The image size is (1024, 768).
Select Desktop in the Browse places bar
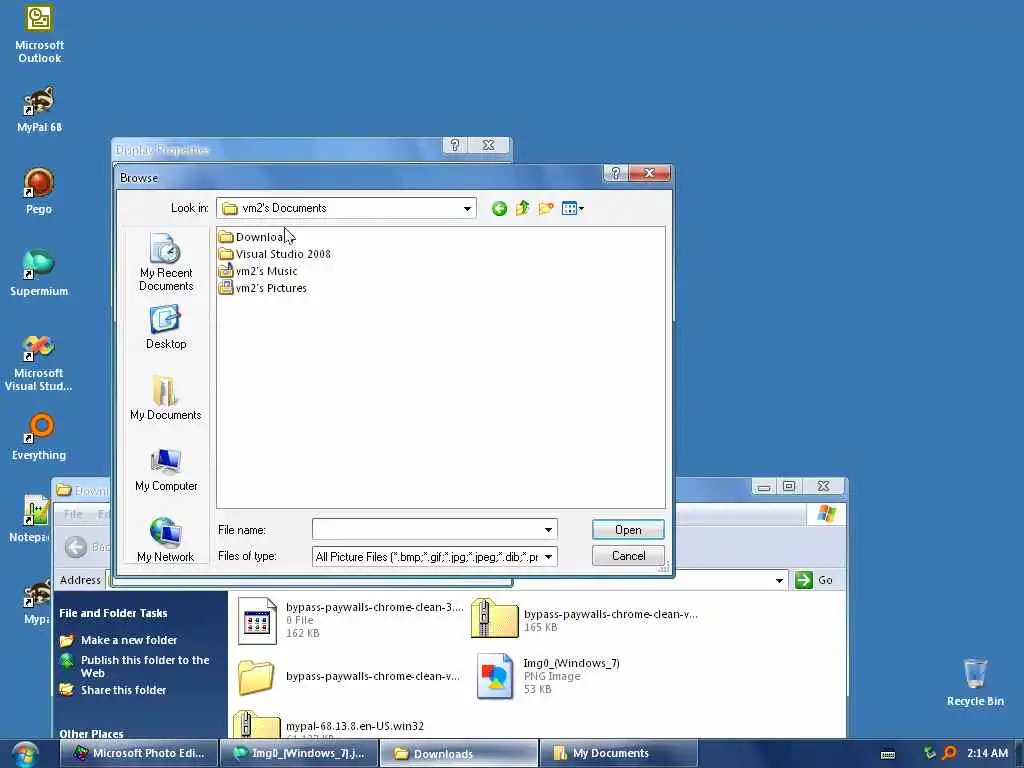coord(166,328)
